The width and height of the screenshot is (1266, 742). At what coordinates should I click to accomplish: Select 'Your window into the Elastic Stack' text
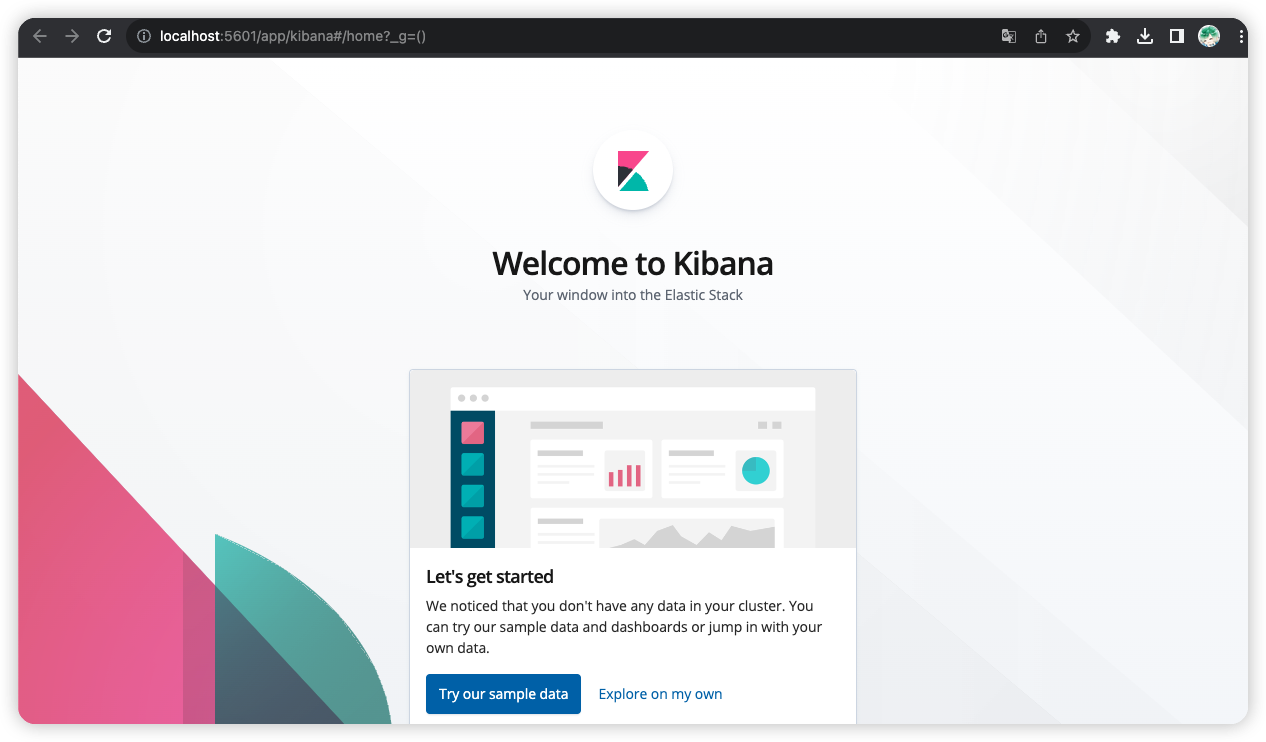(x=633, y=295)
